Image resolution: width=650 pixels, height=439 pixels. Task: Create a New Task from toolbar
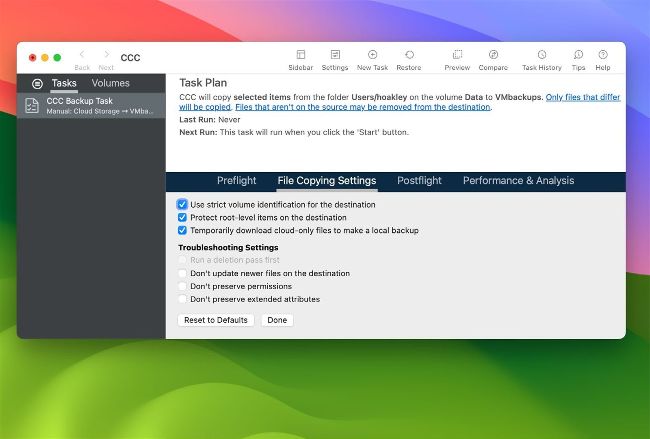(372, 55)
